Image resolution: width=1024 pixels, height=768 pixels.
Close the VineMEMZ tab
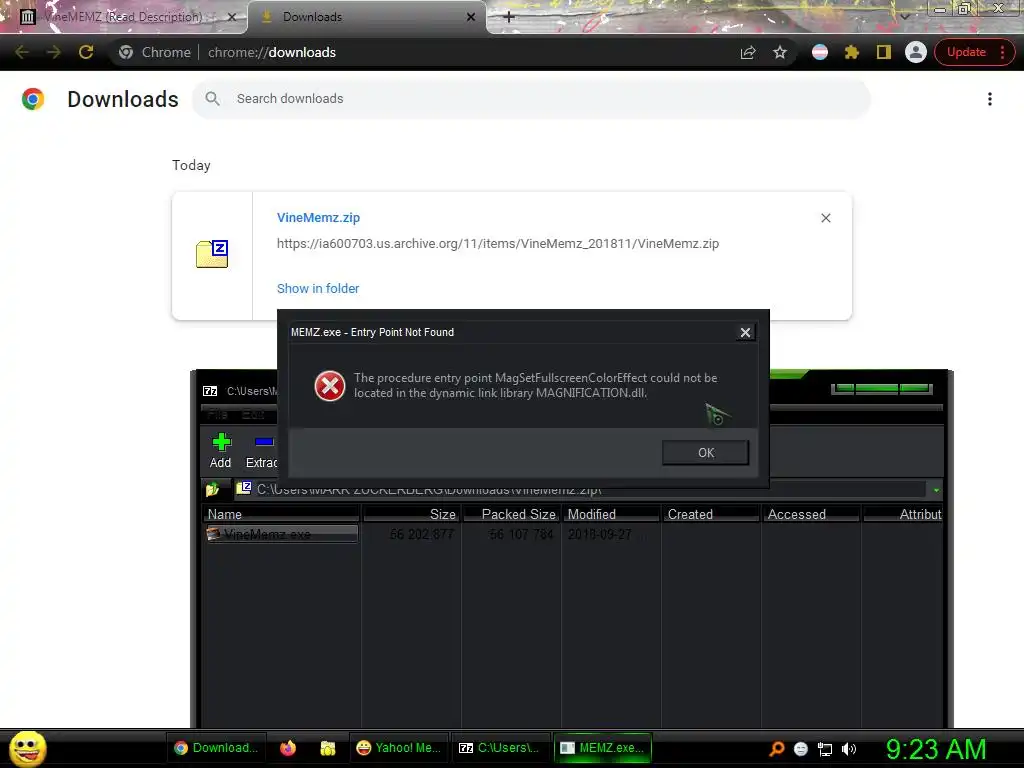(x=231, y=17)
